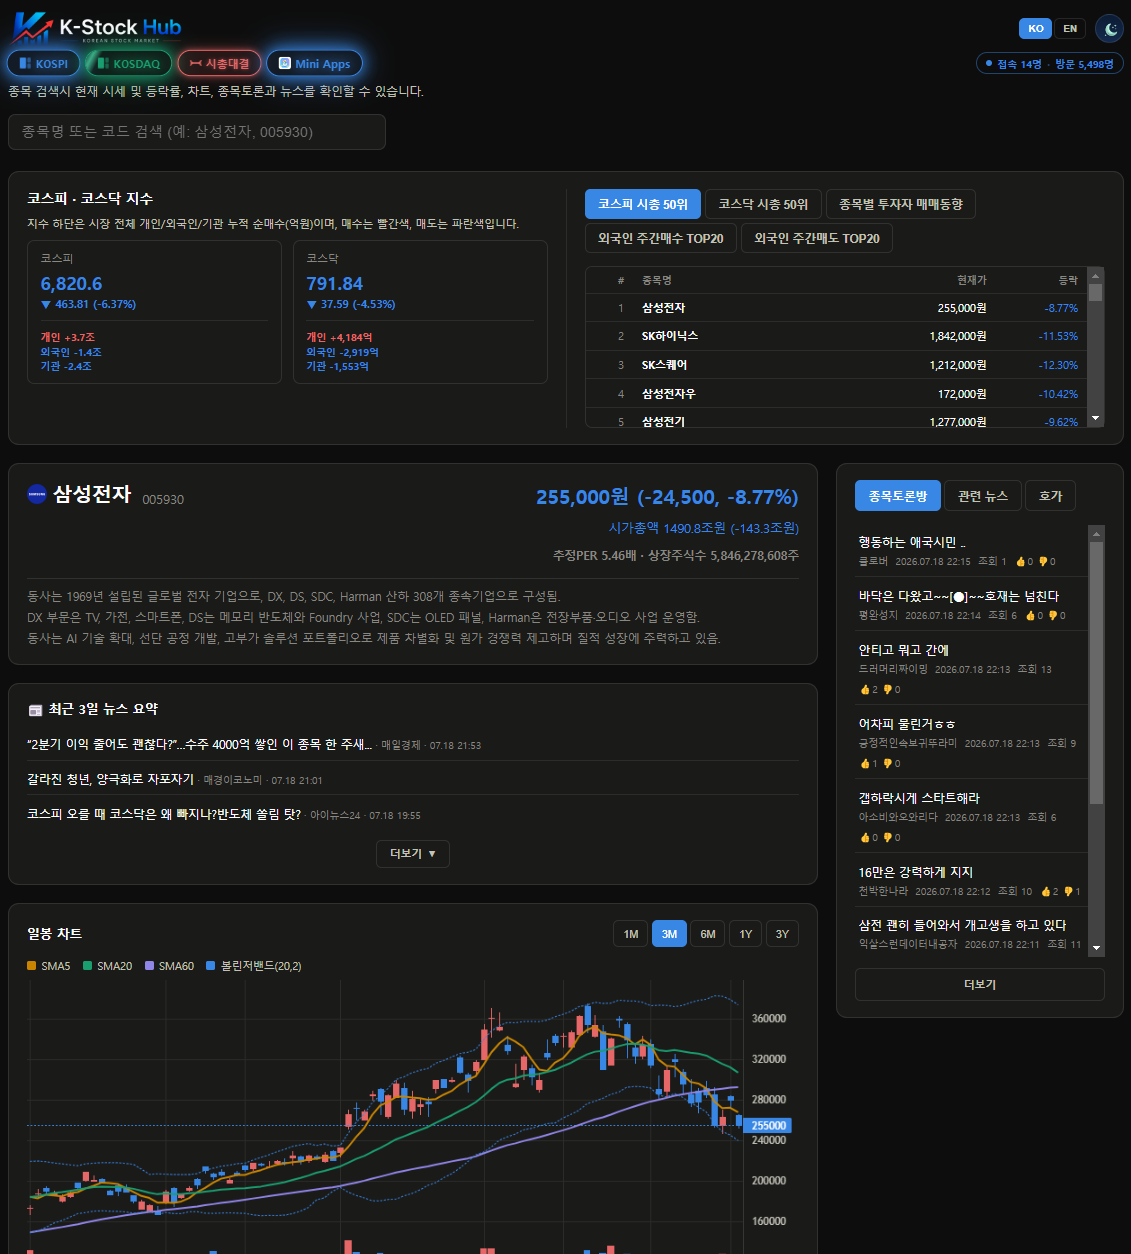The width and height of the screenshot is (1131, 1254).
Task: Switch language to EN
Action: pos(1070,29)
